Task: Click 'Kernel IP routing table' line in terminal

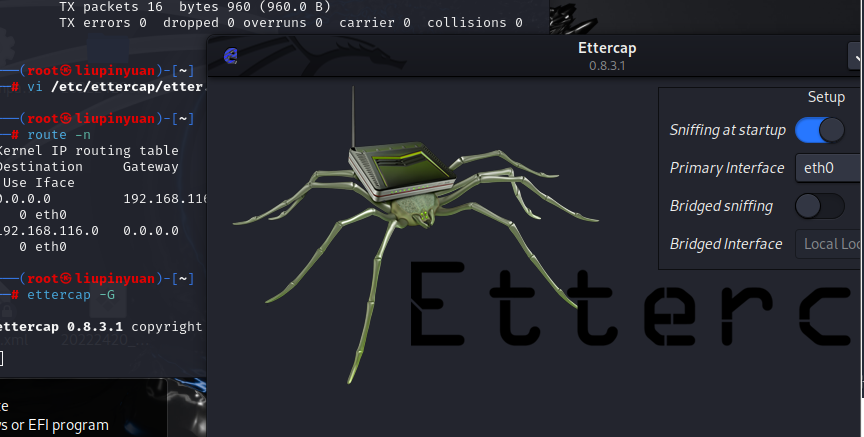Action: pyautogui.click(x=89, y=151)
